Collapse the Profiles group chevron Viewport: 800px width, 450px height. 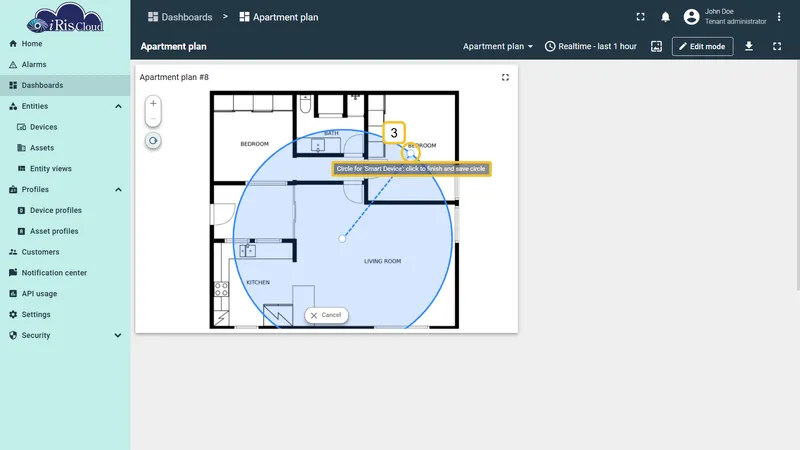coord(118,189)
